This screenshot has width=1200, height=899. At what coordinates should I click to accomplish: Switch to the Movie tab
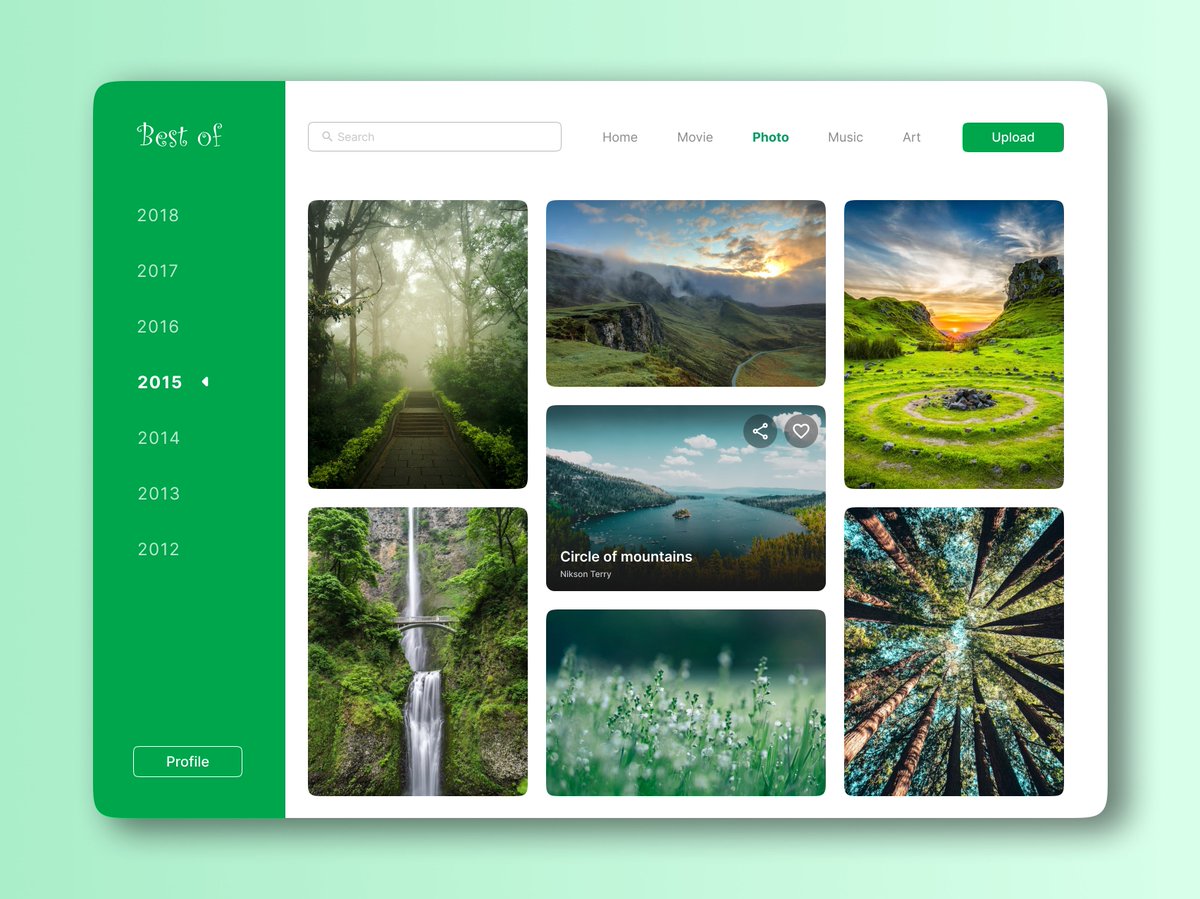[695, 137]
